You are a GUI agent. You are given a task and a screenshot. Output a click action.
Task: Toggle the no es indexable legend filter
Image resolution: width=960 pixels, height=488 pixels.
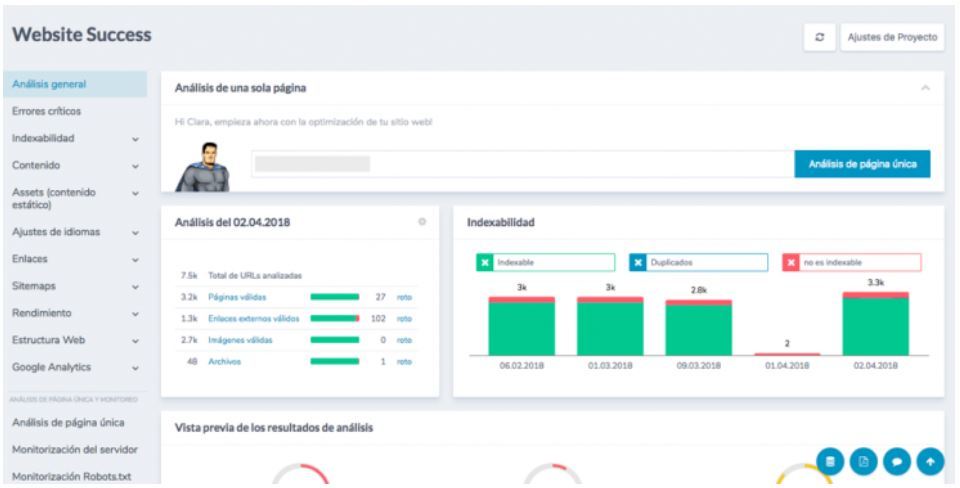pos(852,262)
